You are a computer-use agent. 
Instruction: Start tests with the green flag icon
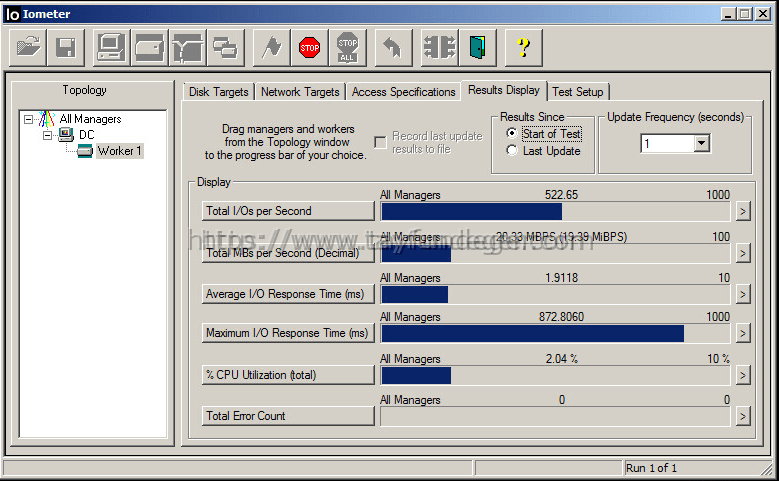(271, 48)
